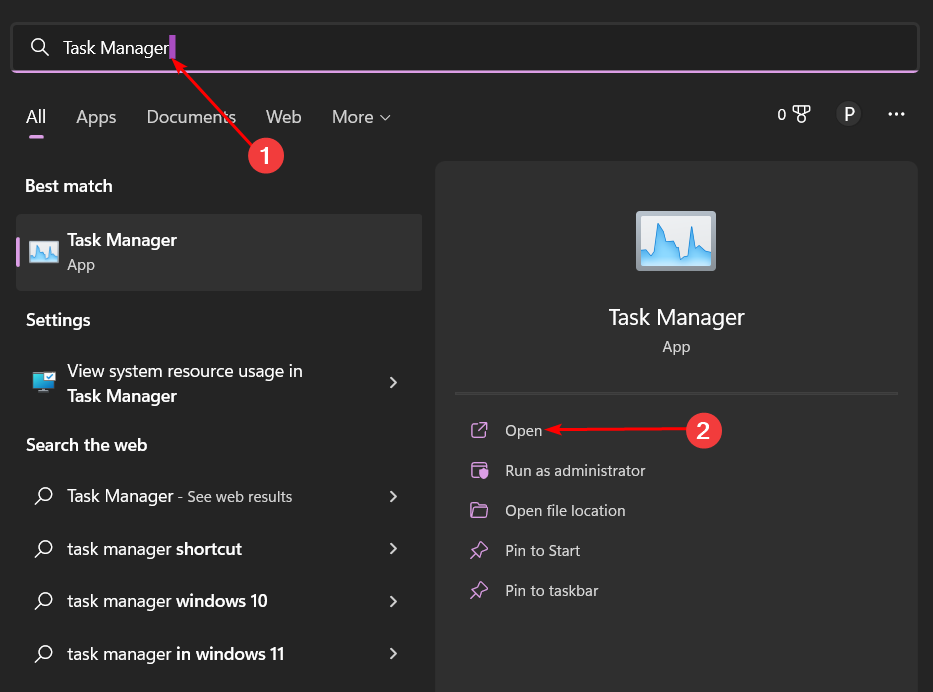This screenshot has width=933, height=692.
Task: Click the search magnifier icon in search box
Action: coord(40,47)
